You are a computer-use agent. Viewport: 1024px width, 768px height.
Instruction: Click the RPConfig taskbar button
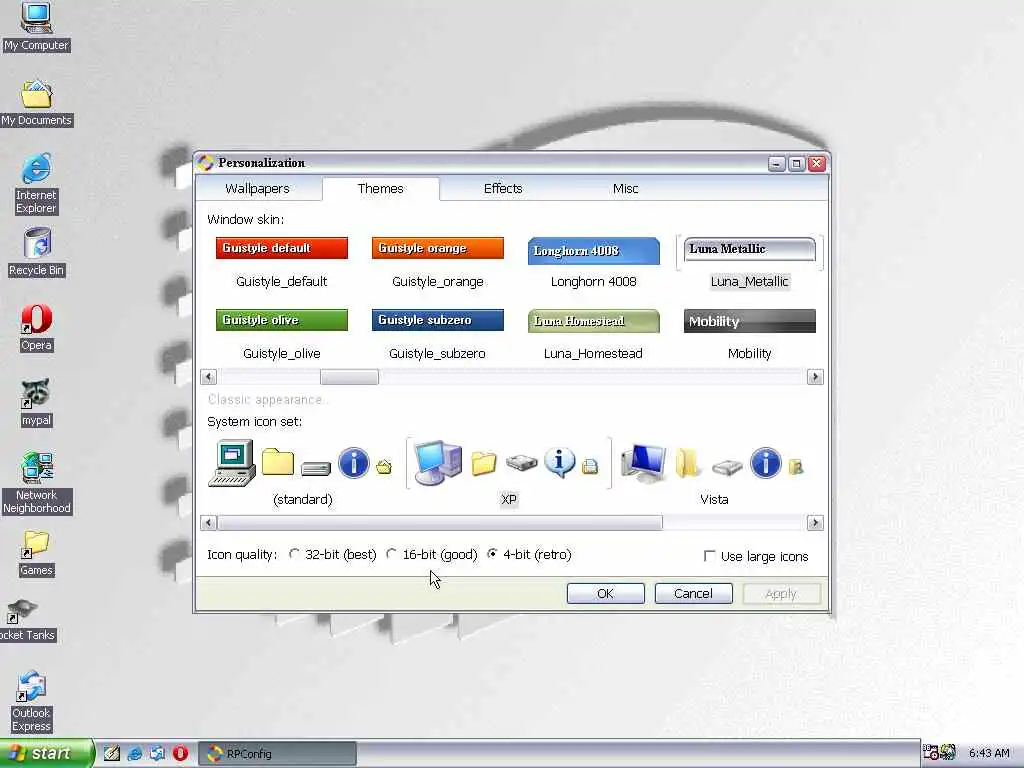pyautogui.click(x=278, y=754)
